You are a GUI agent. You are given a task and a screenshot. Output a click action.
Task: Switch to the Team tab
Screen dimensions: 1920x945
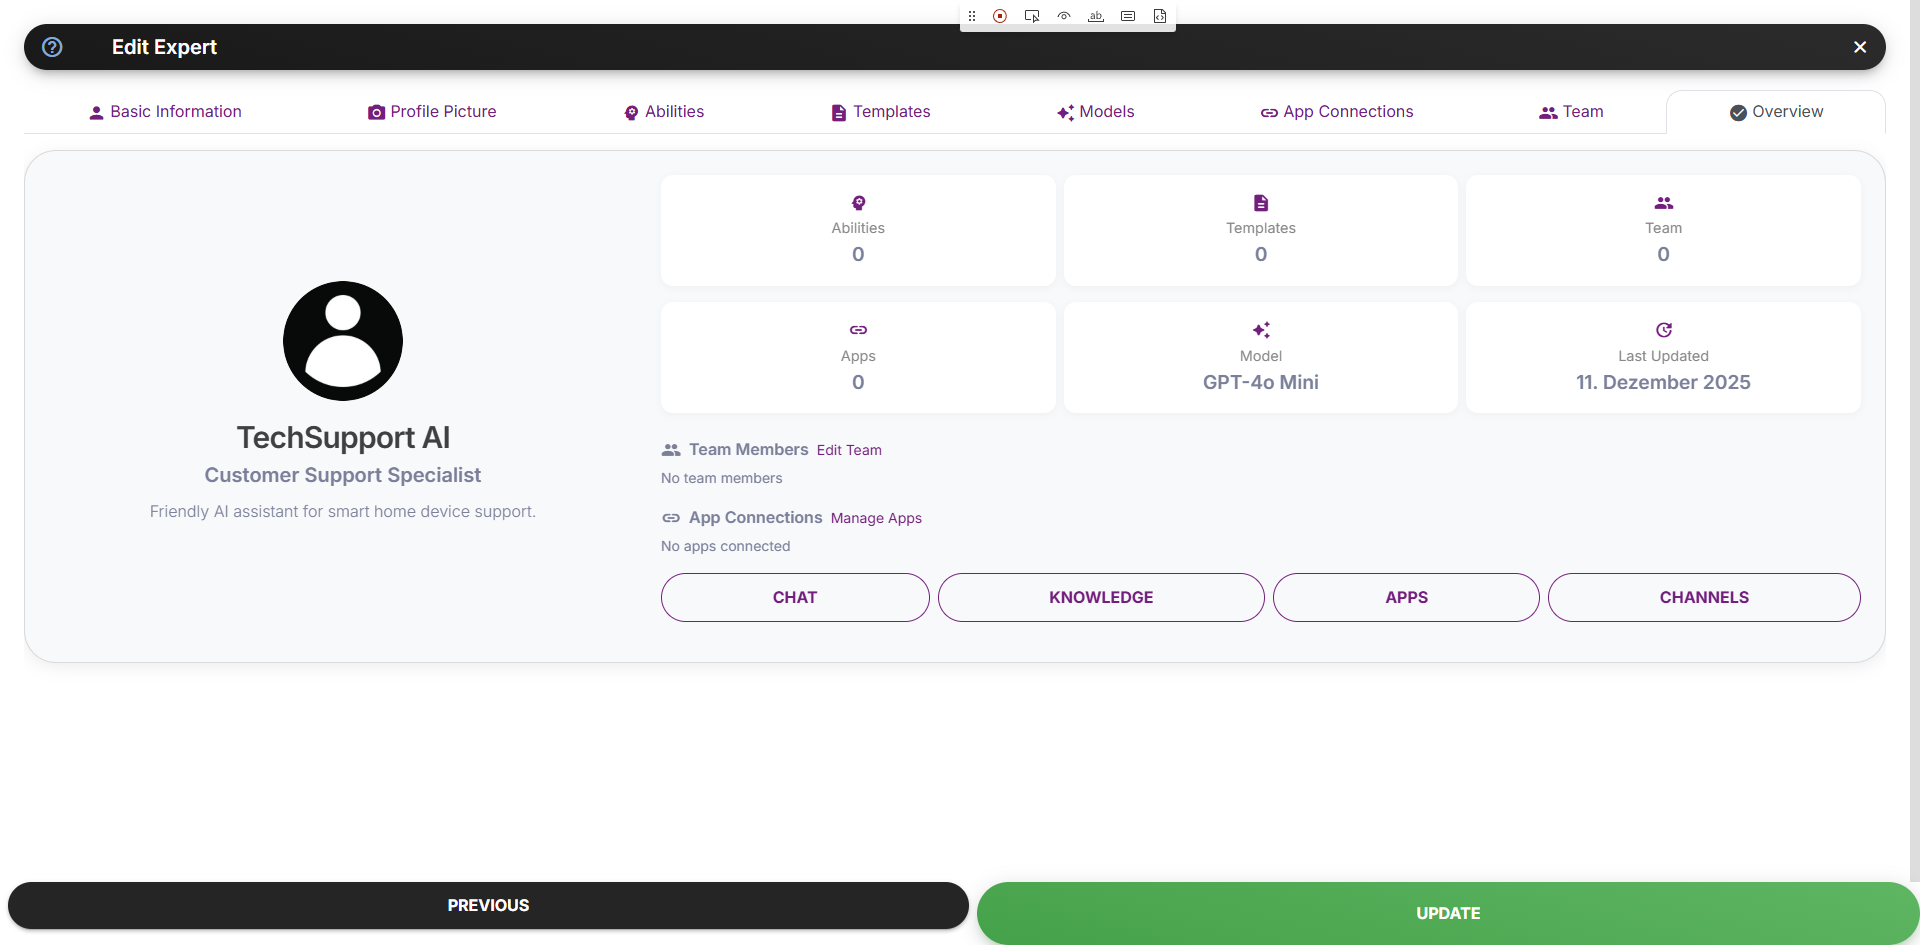pyautogui.click(x=1570, y=111)
